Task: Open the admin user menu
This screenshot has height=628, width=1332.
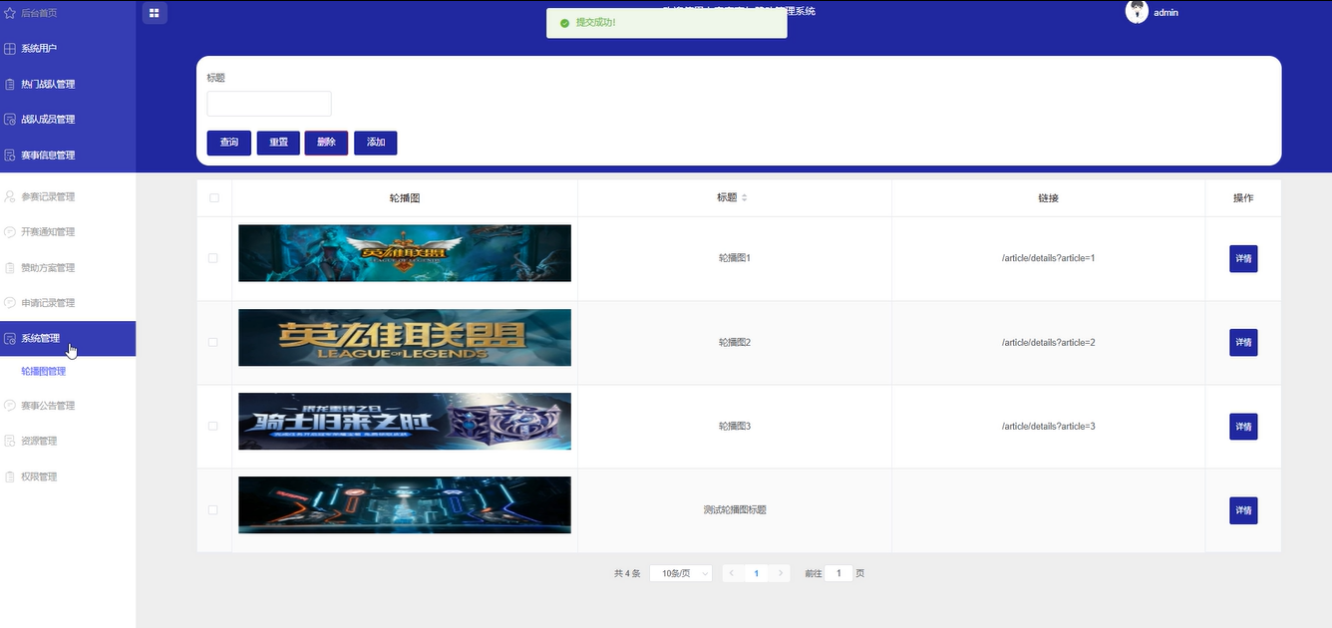Action: tap(1166, 13)
